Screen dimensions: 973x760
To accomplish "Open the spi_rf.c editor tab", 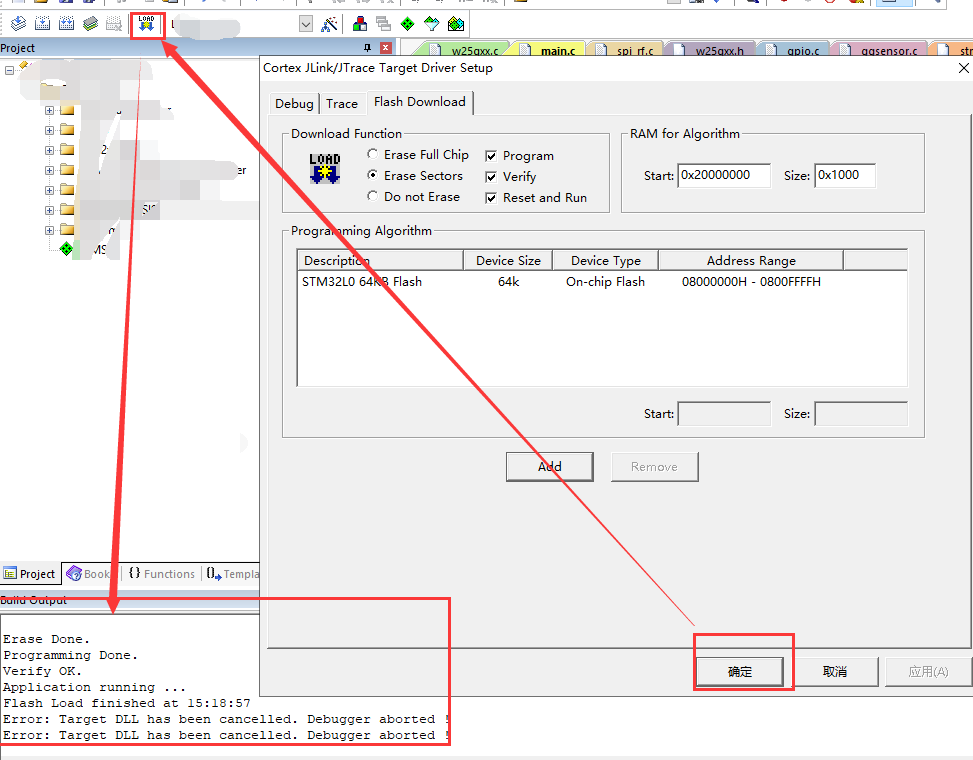I will 628,50.
